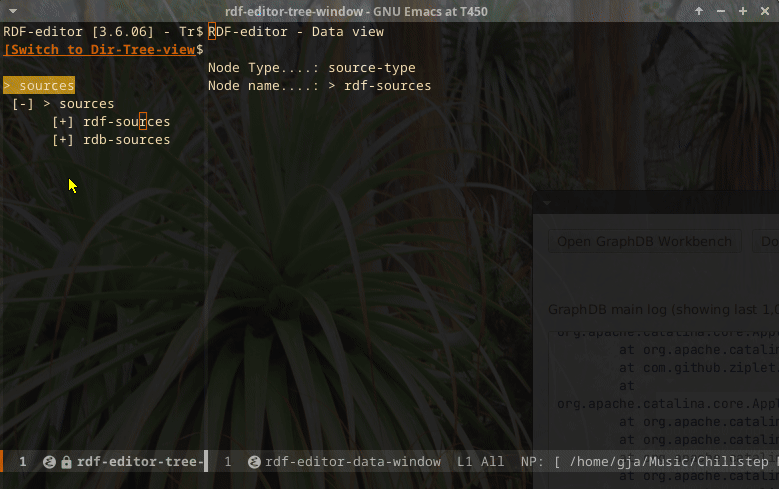Click the lock icon in the mode line
Image resolution: width=779 pixels, height=489 pixels.
coord(66,462)
